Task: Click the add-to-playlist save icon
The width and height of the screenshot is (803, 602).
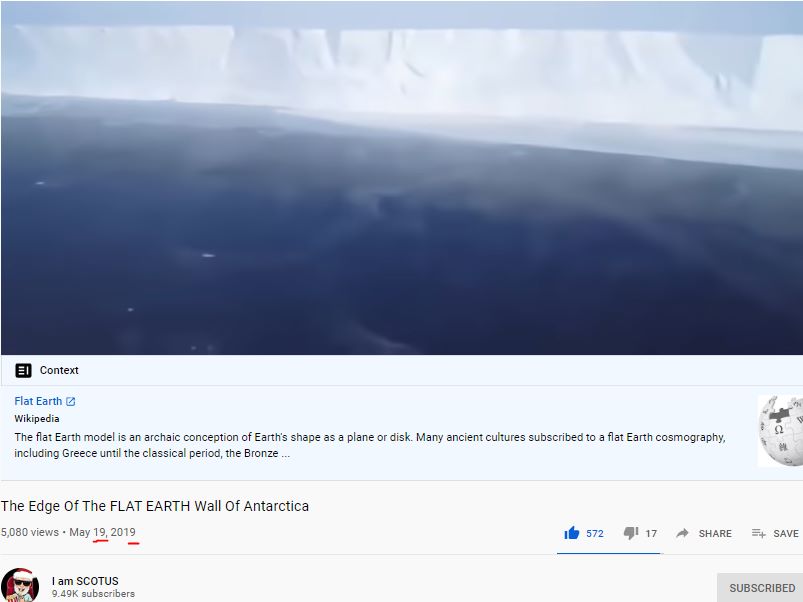Action: pyautogui.click(x=758, y=533)
